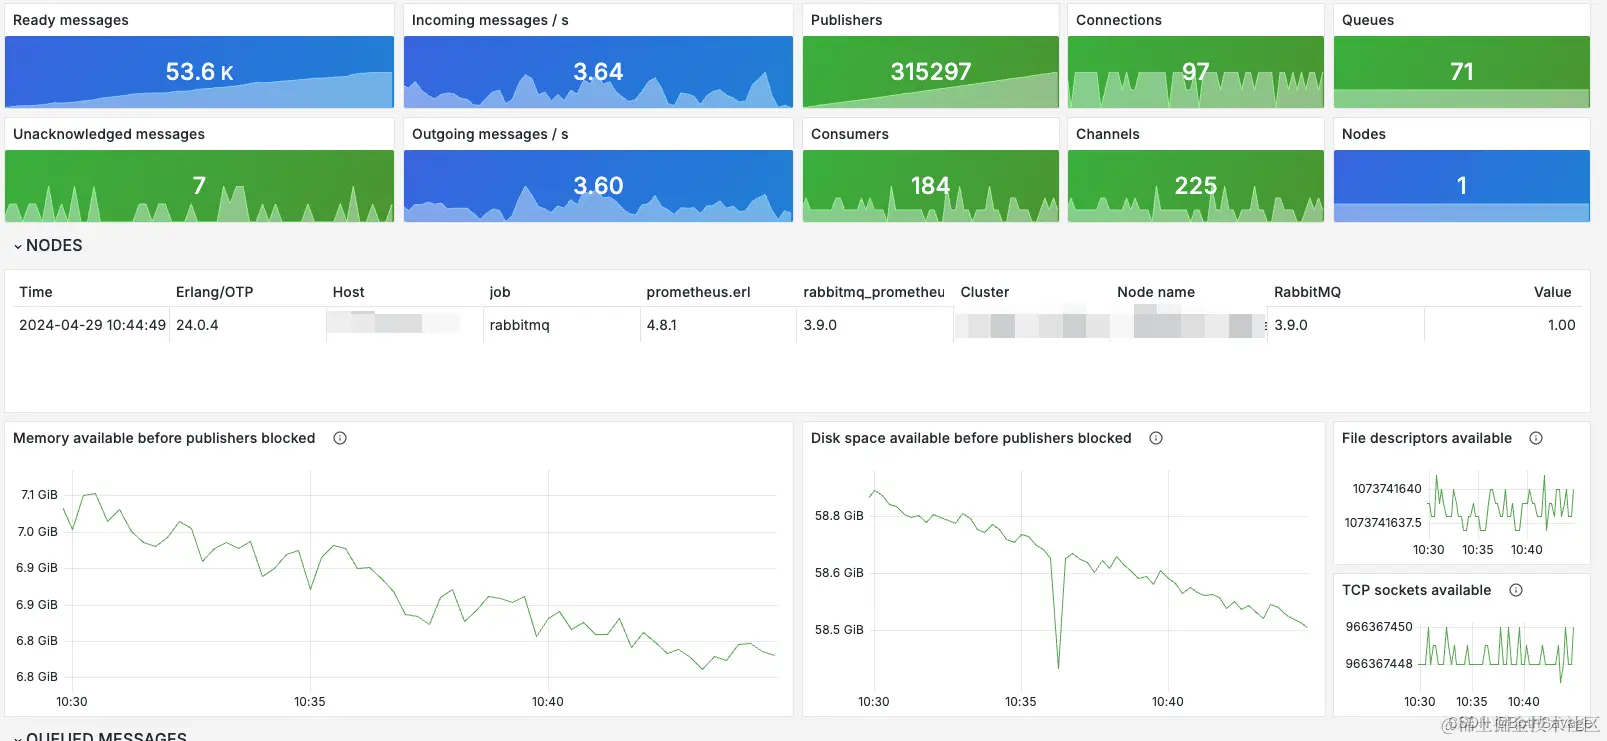Sort table by job column header
The height and width of the screenshot is (741, 1607).
pos(500,292)
